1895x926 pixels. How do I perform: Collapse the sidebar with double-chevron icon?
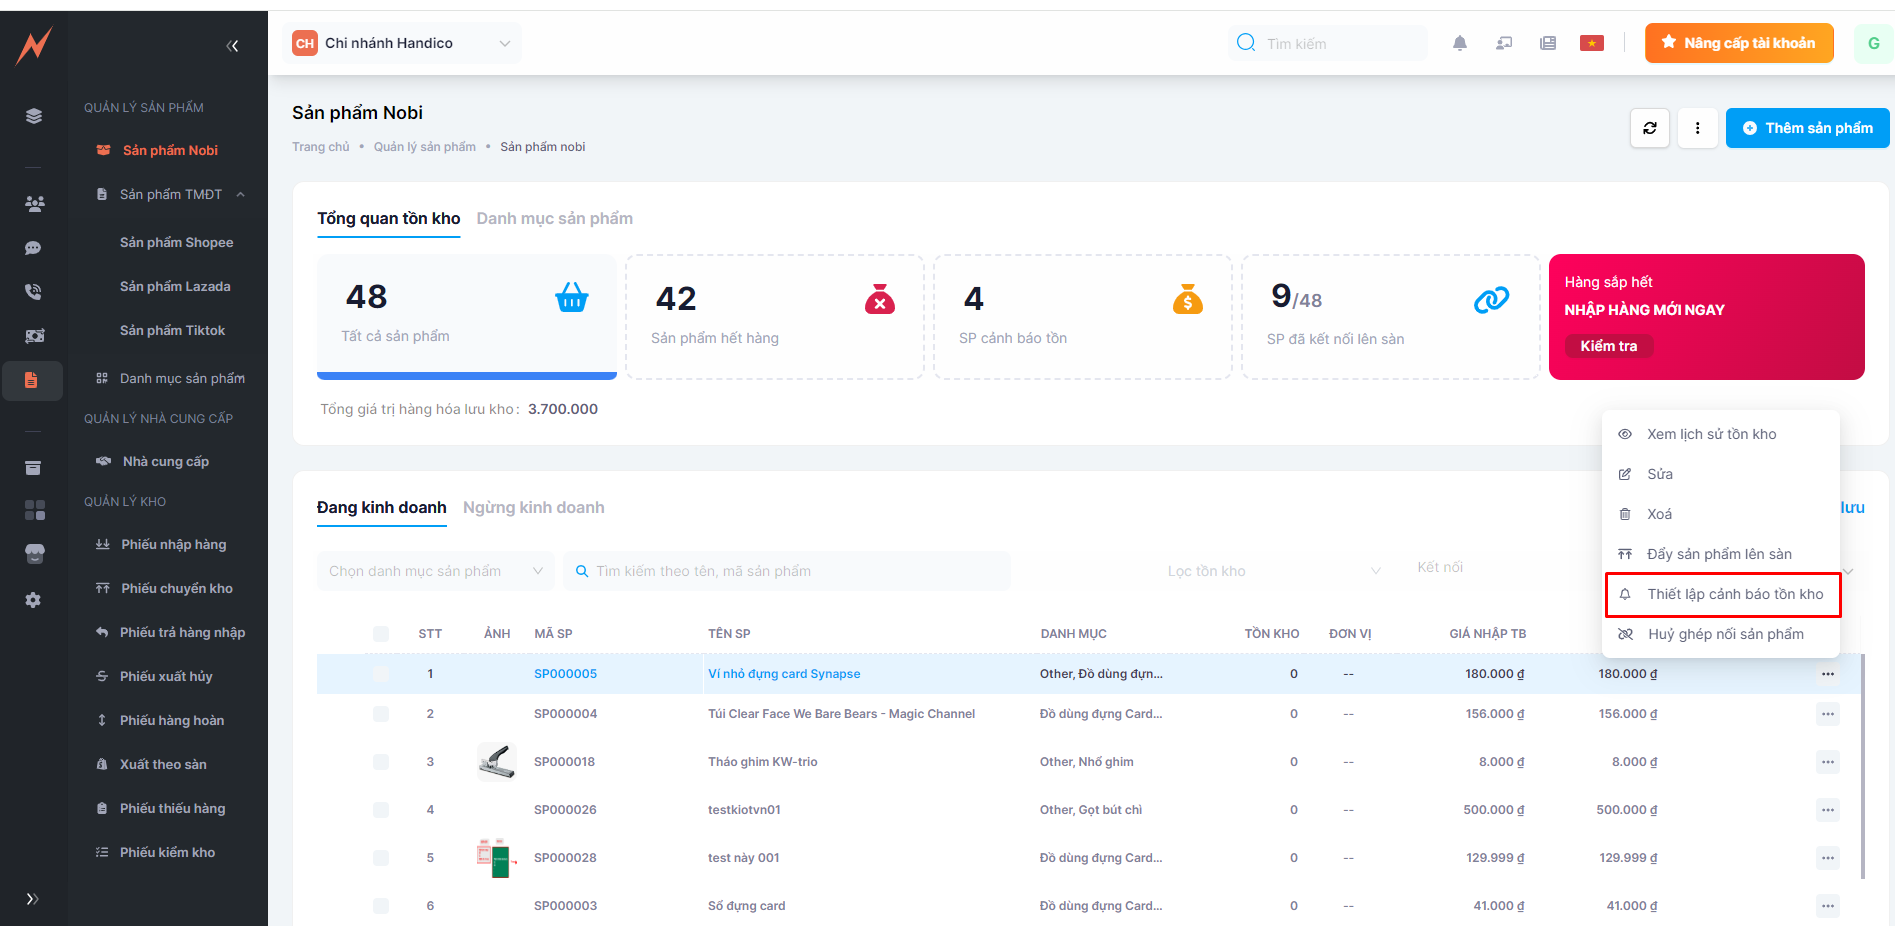click(232, 46)
